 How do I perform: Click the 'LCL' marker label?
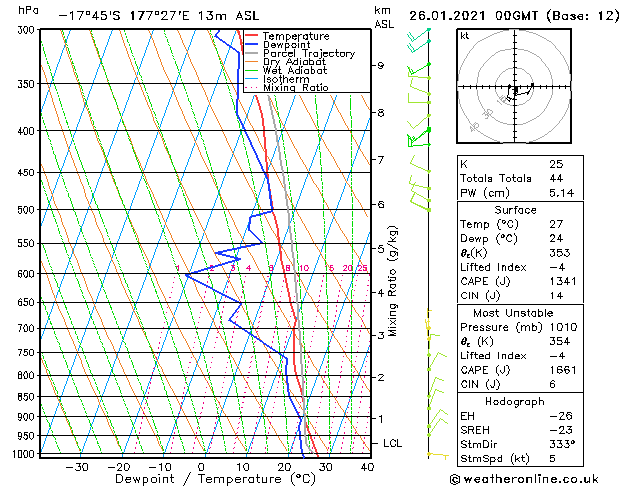(x=392, y=443)
